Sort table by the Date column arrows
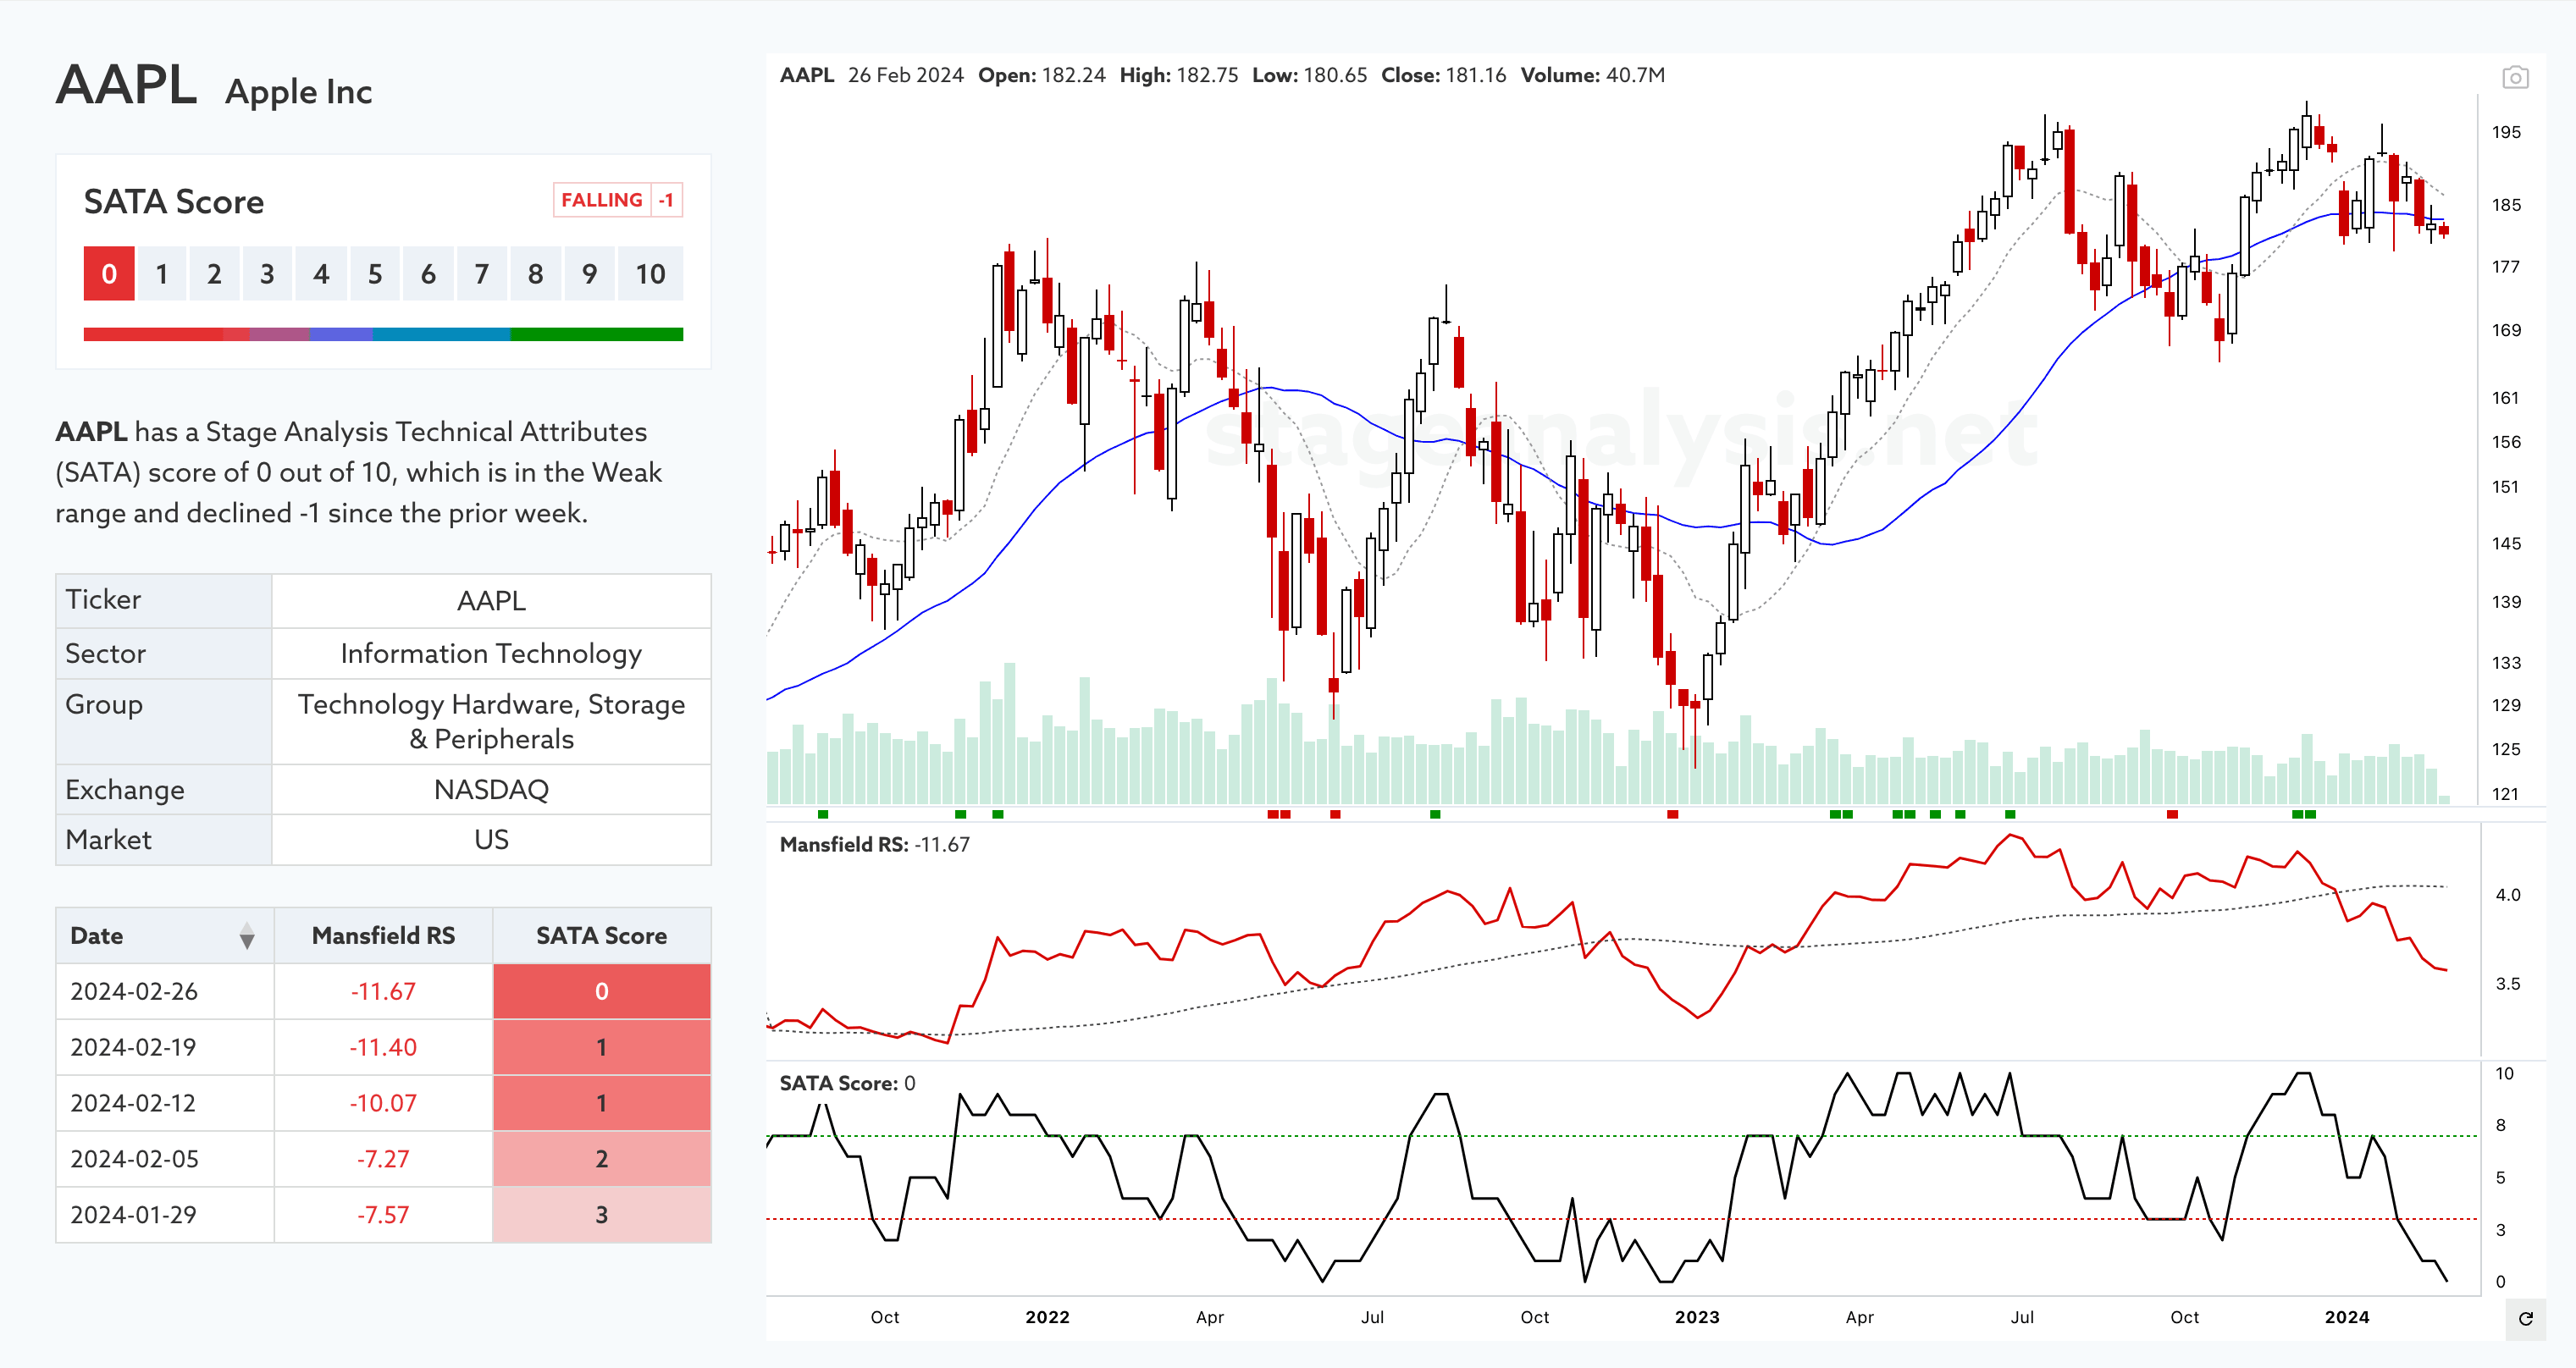This screenshot has width=2576, height=1368. [x=247, y=937]
